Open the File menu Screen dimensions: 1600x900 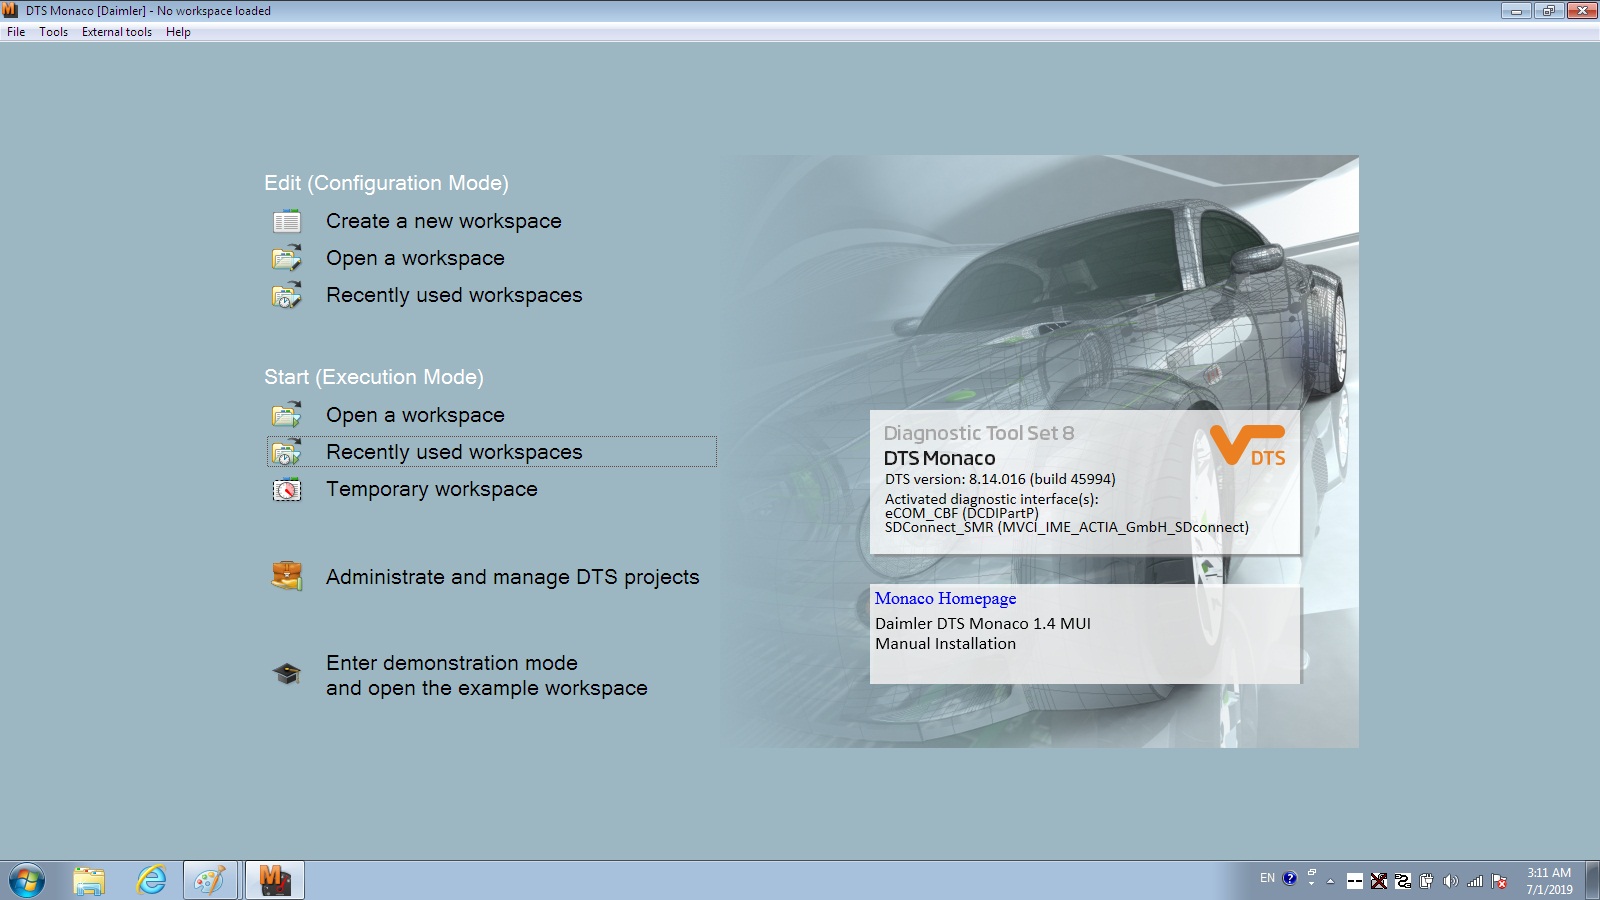point(16,32)
